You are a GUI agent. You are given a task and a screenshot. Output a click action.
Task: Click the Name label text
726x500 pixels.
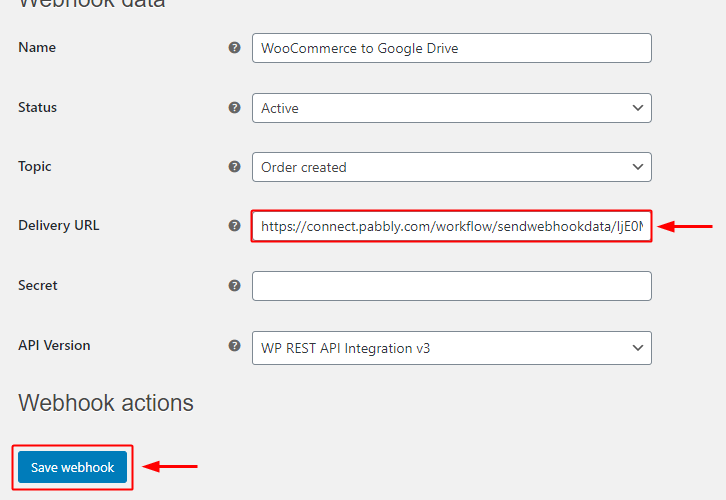[x=37, y=47]
